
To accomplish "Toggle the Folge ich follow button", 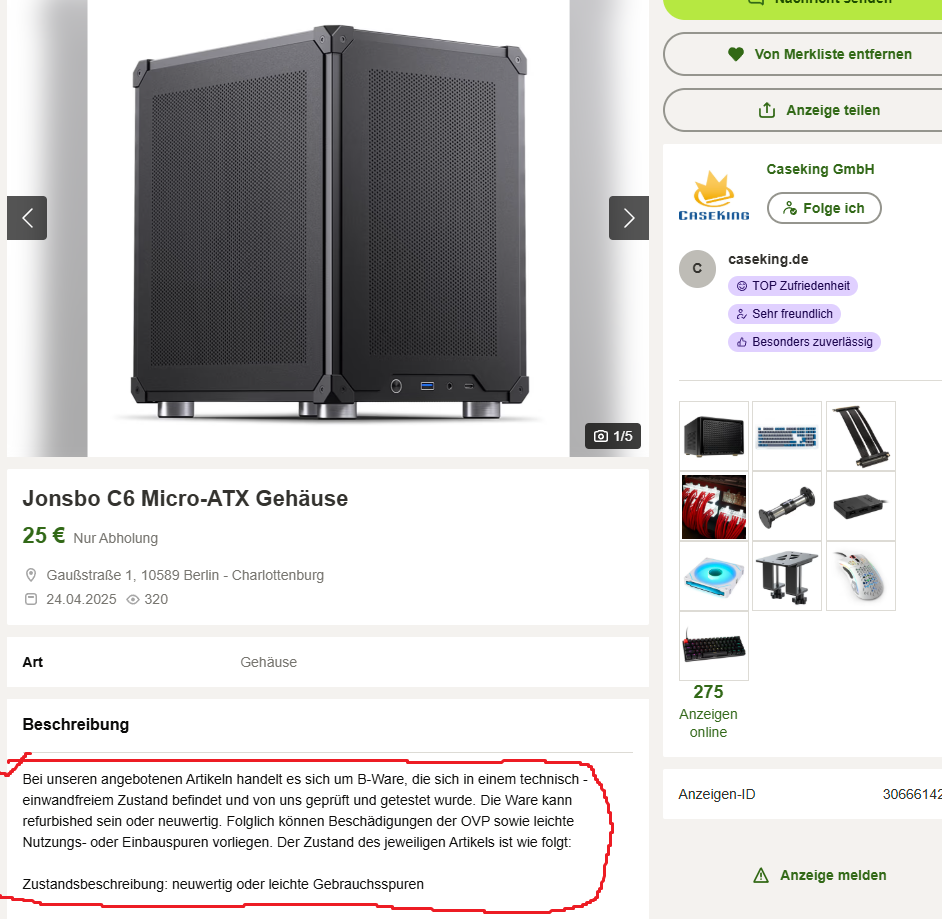I will click(824, 208).
